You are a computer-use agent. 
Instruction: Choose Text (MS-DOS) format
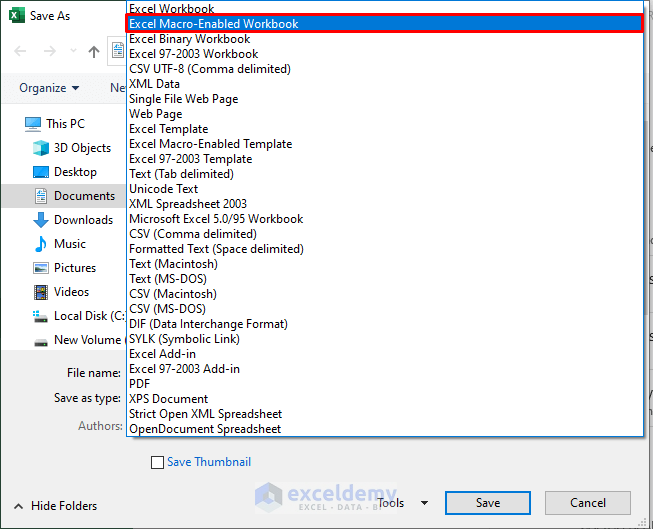385,279
